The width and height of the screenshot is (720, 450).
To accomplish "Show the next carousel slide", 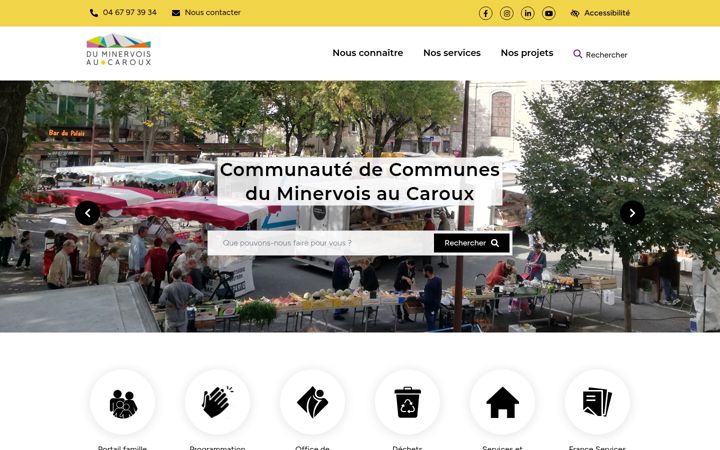I will tap(632, 213).
